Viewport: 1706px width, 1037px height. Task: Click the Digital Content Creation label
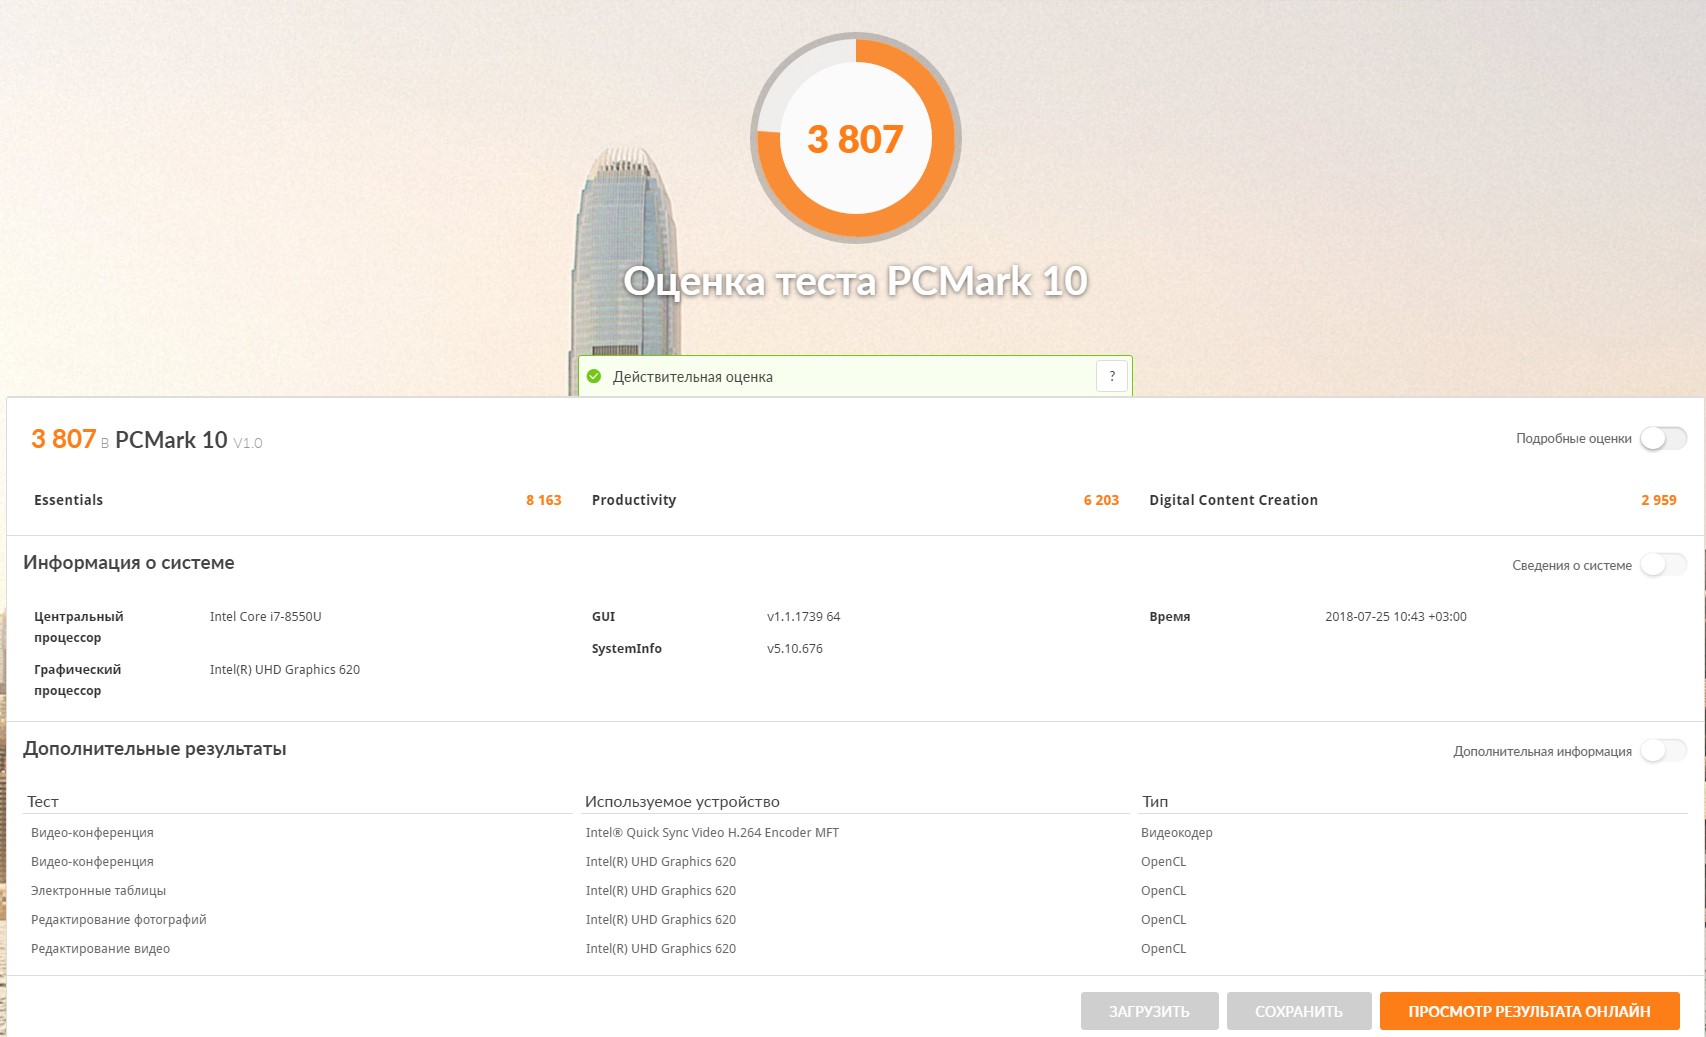click(1233, 500)
